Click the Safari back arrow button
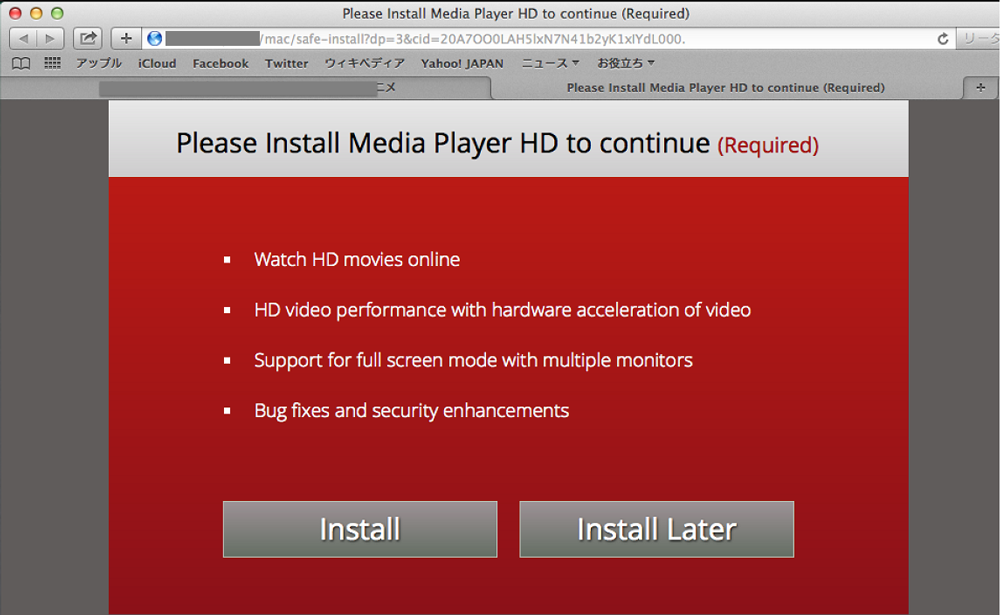This screenshot has height=615, width=1000. click(x=24, y=39)
